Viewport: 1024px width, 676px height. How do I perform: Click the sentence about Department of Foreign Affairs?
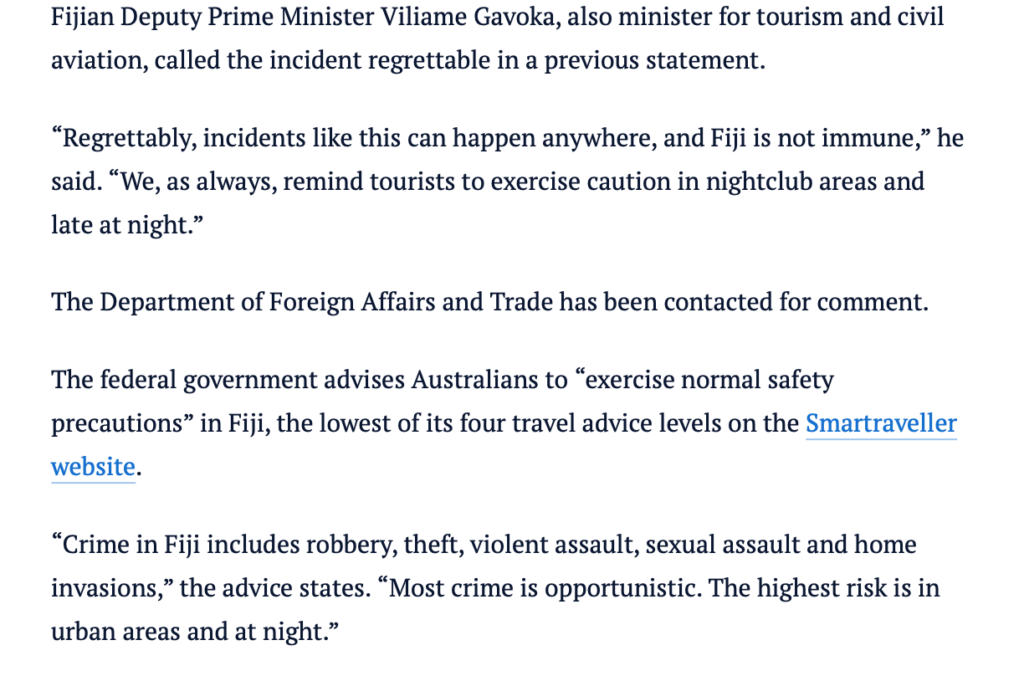tap(490, 302)
